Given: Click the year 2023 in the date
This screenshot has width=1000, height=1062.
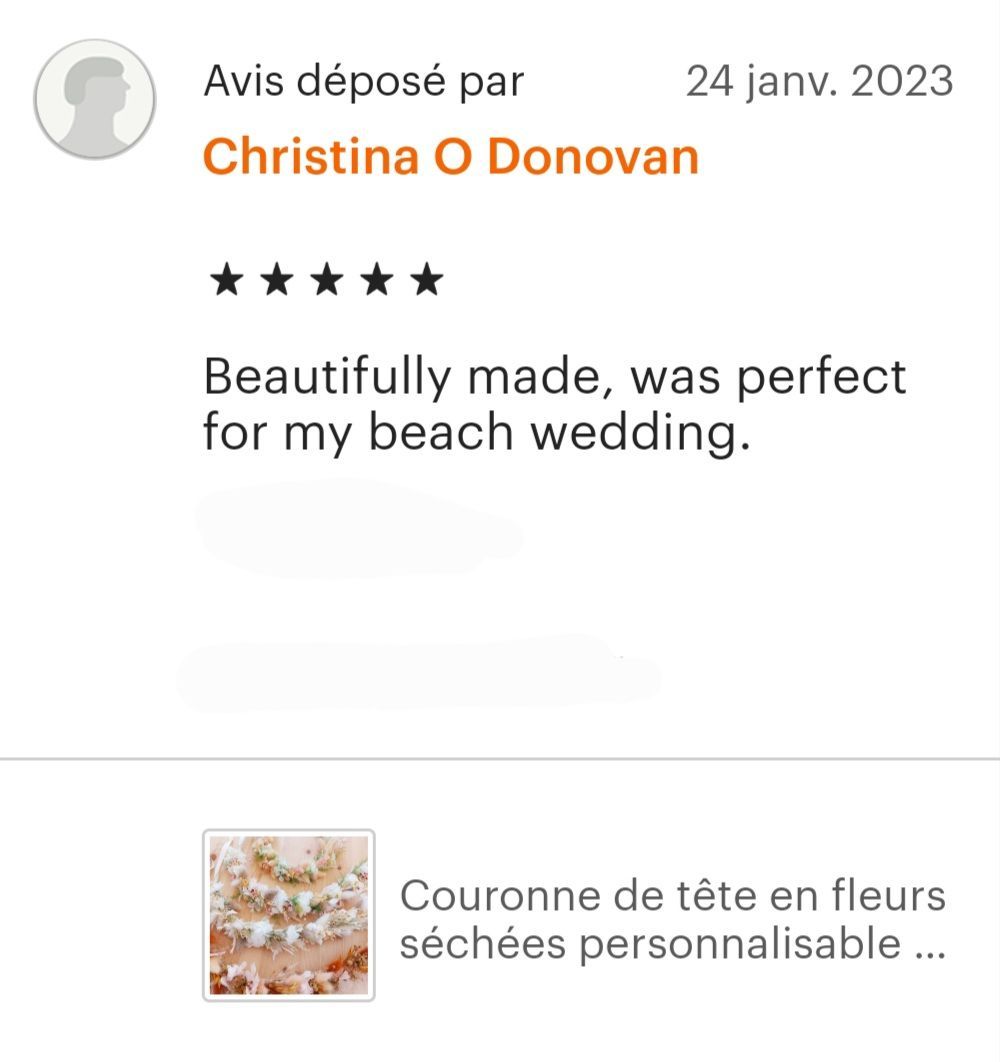Looking at the screenshot, I should point(902,81).
